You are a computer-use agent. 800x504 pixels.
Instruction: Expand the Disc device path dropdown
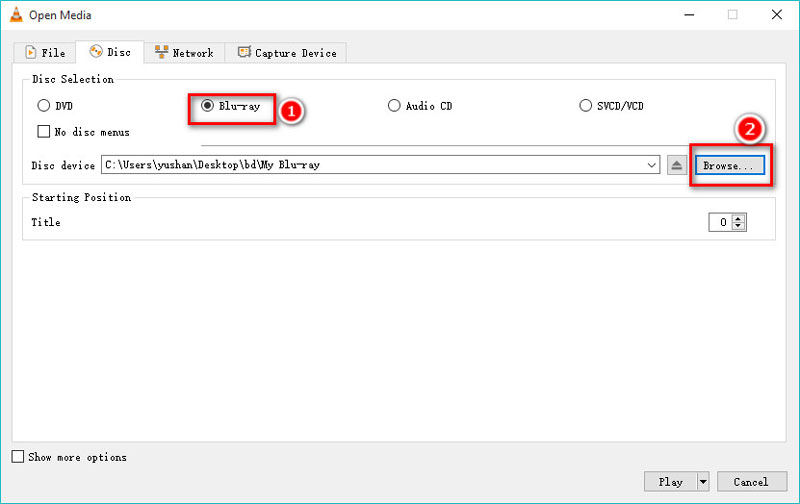click(x=652, y=165)
